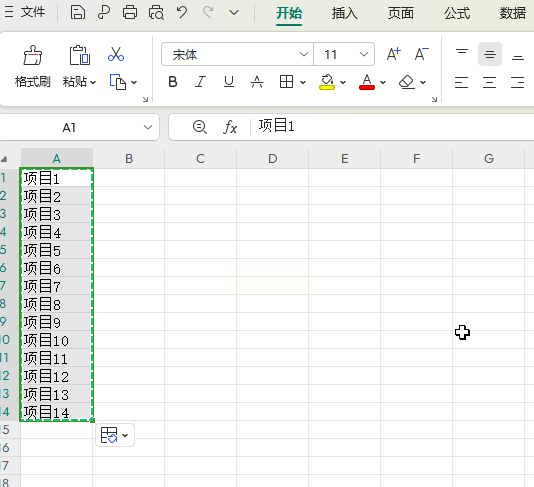Open the font name dropdown 宋体

237,54
